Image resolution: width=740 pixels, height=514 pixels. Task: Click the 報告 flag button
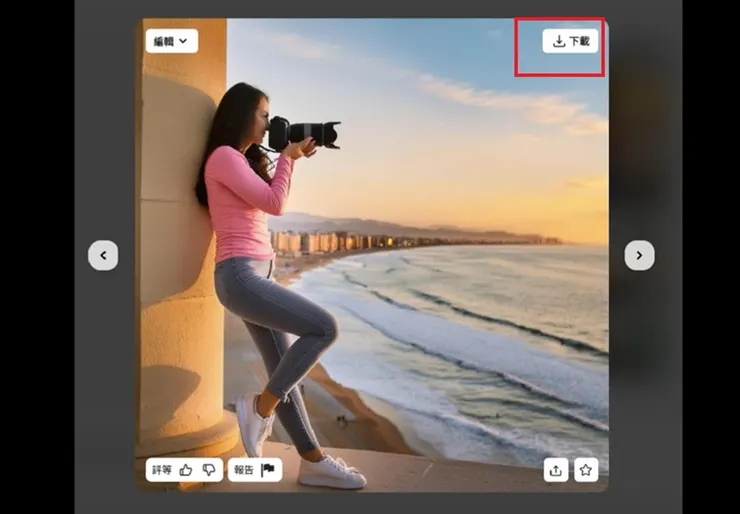[x=255, y=470]
